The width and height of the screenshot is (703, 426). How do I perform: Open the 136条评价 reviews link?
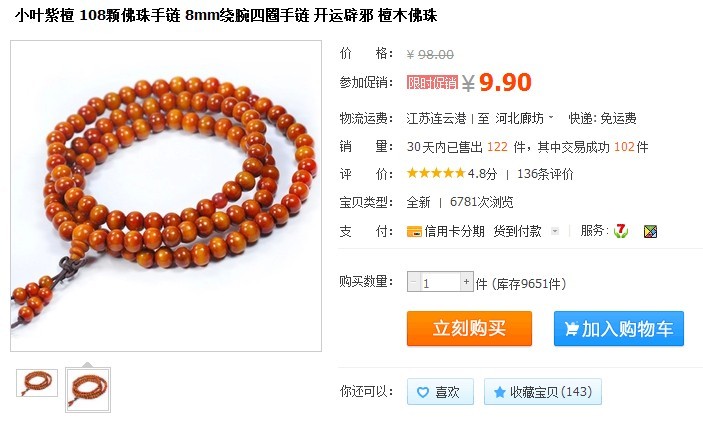545,174
